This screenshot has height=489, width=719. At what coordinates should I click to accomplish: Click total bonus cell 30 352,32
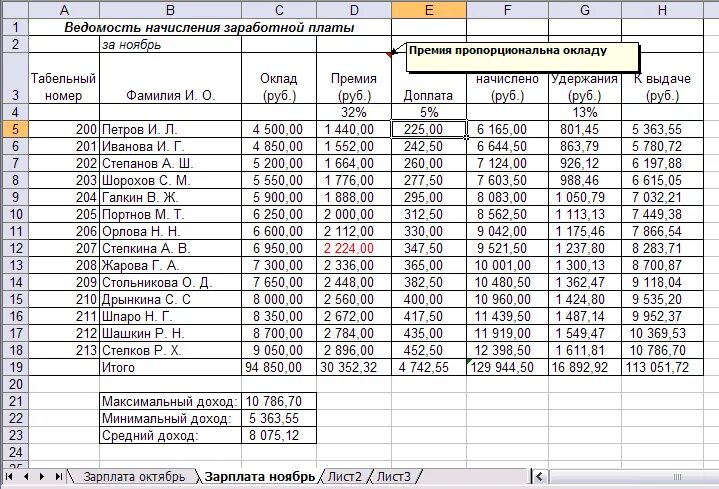pos(354,367)
